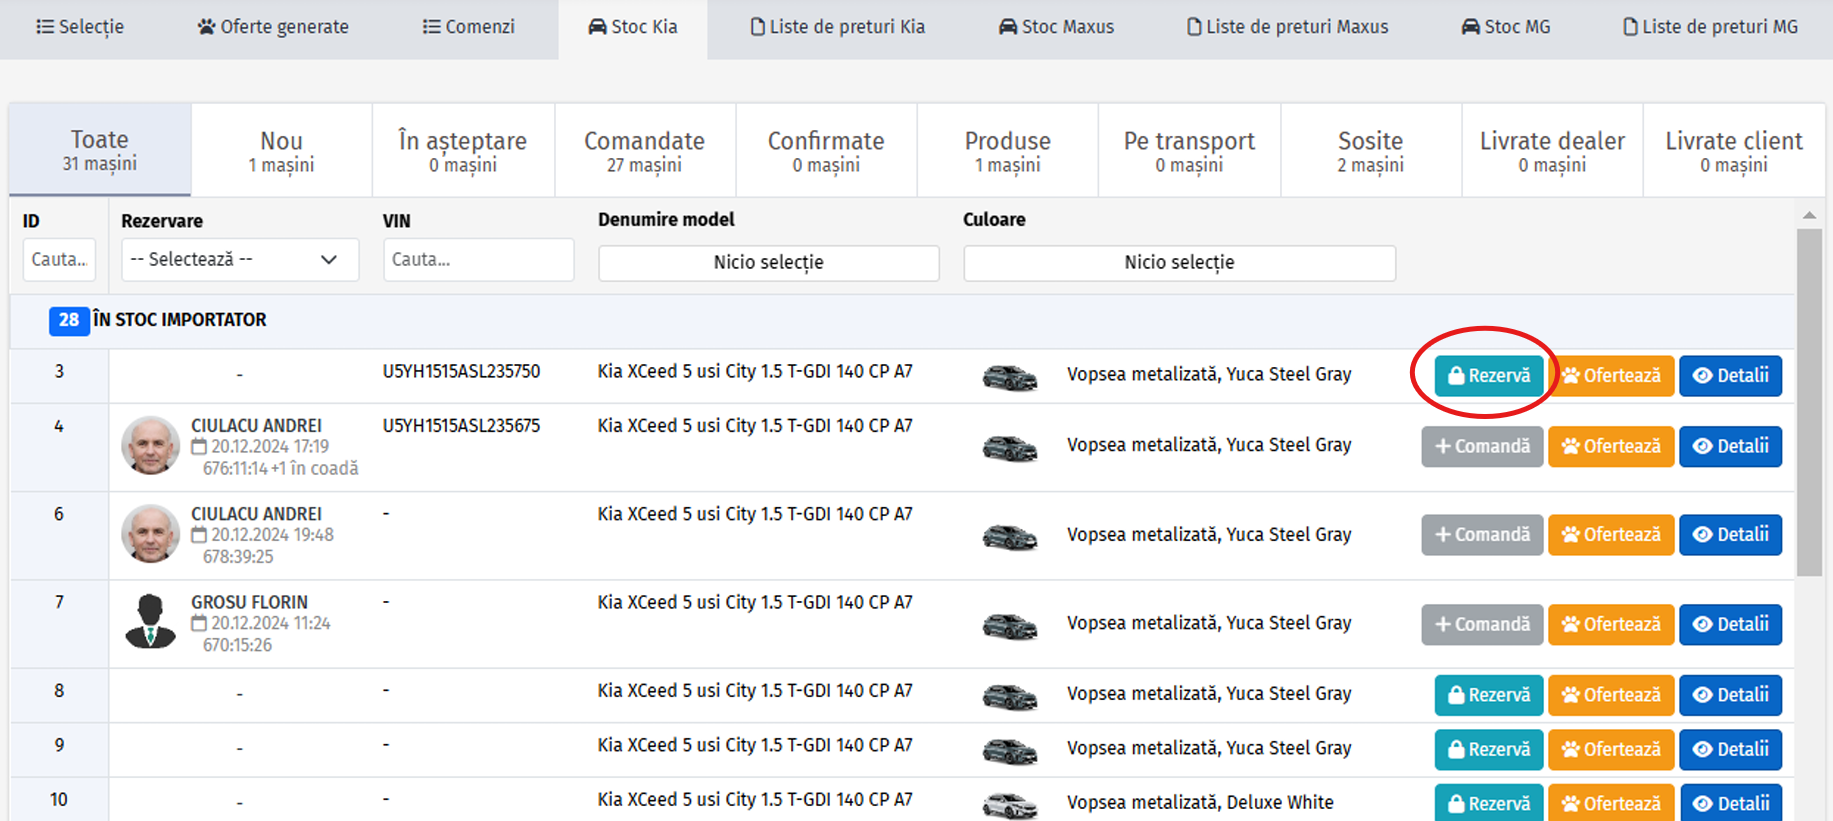Screen dimensions: 1833x821
Task: Click the white car thumbnail for ID 10
Action: [x=1010, y=804]
